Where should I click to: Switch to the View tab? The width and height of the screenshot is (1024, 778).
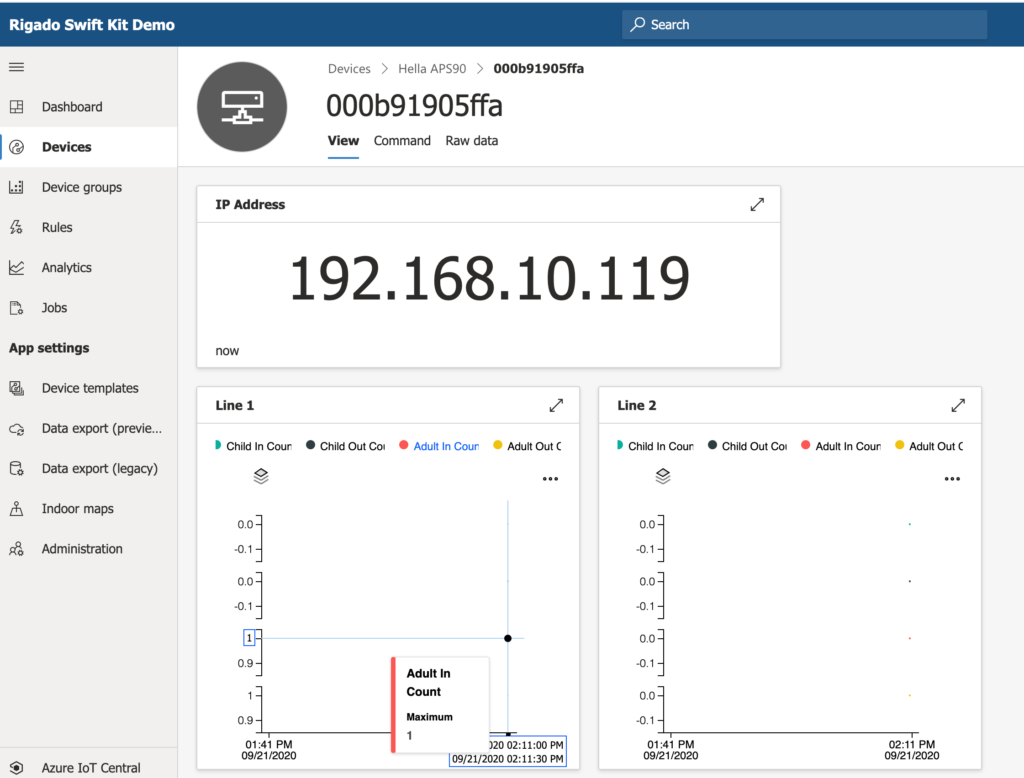pos(343,141)
